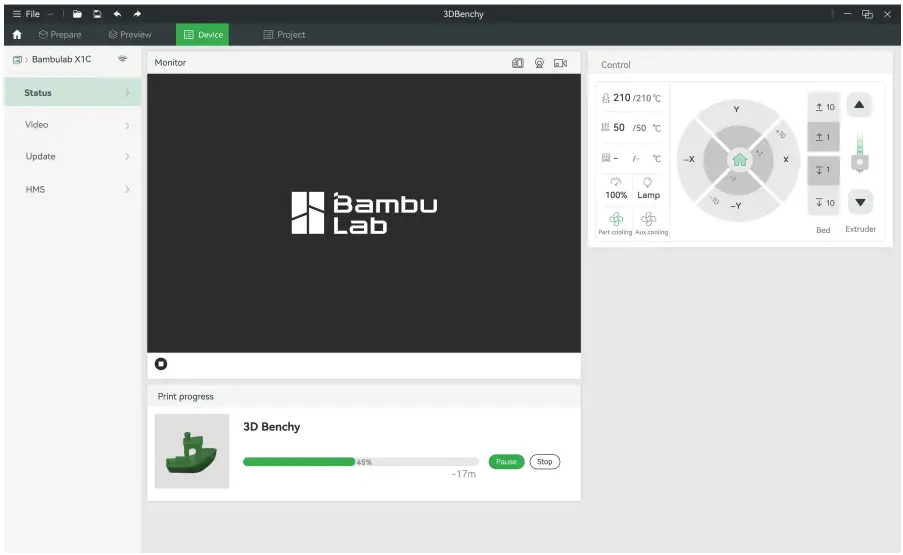Jog toolhead in Y direction
This screenshot has height=555, width=903.
736,109
